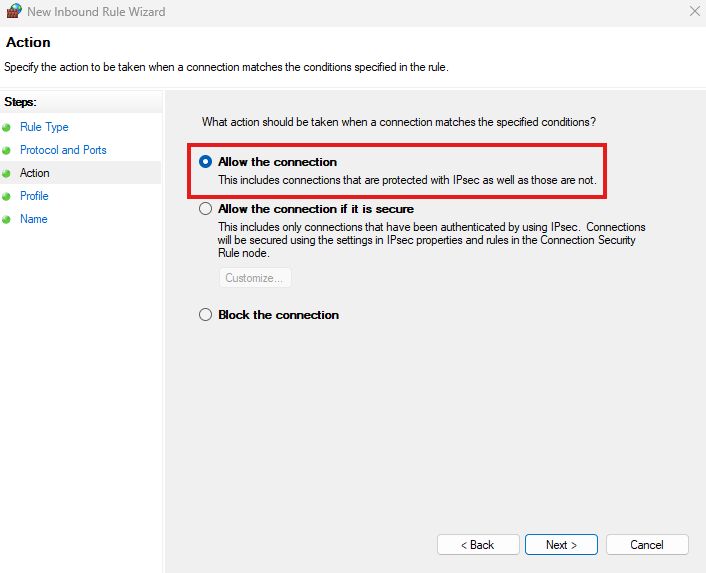Select the 'Allow the connection' radio button

pos(206,162)
